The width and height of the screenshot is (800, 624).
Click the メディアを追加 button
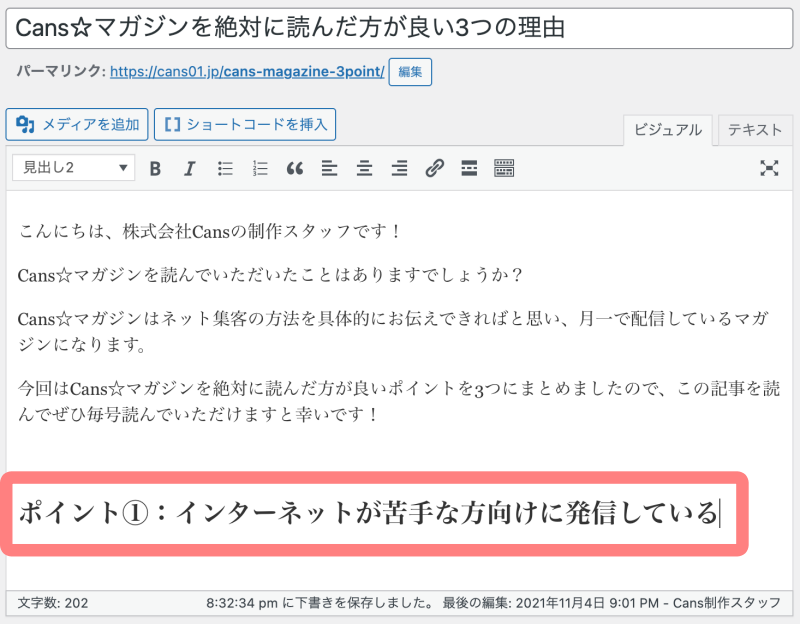[78, 125]
